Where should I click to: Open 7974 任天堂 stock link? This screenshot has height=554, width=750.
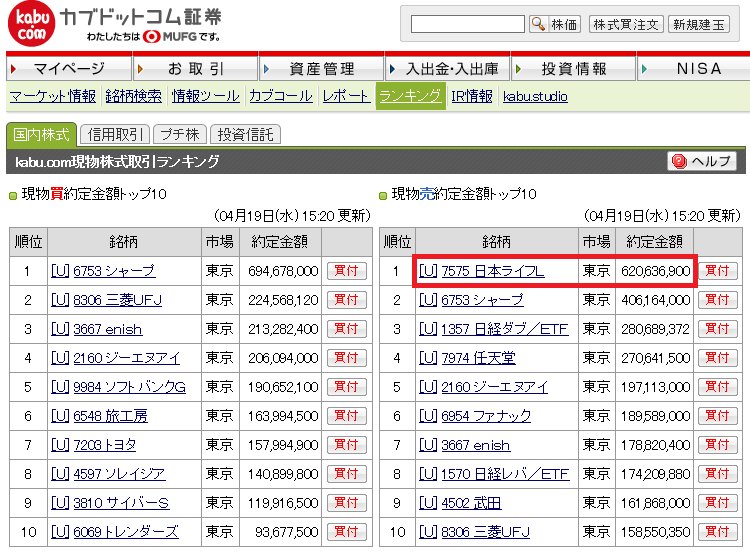pyautogui.click(x=478, y=358)
